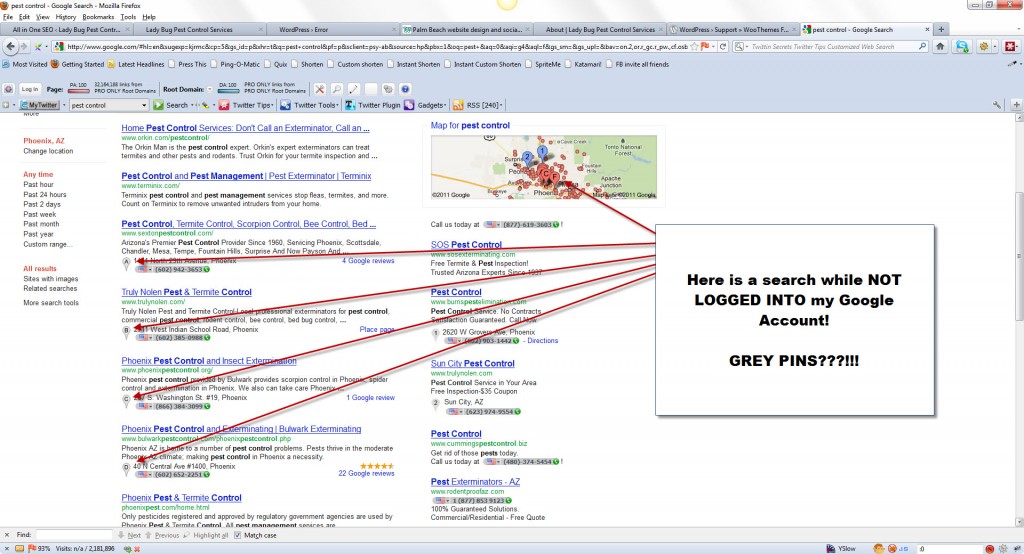Click the wrench icon on toolbar right

(x=997, y=105)
